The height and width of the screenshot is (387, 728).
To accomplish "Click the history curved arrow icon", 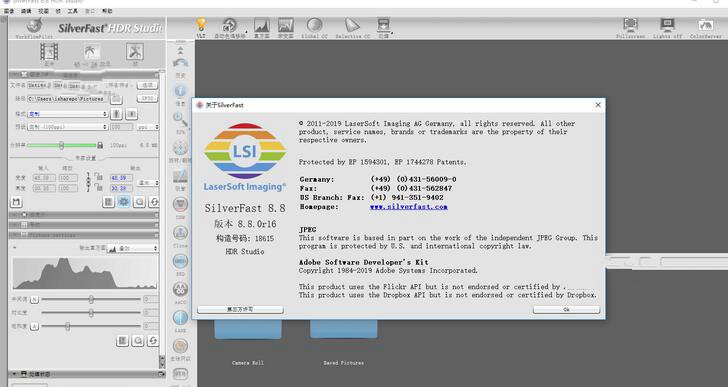I will pos(180,63).
